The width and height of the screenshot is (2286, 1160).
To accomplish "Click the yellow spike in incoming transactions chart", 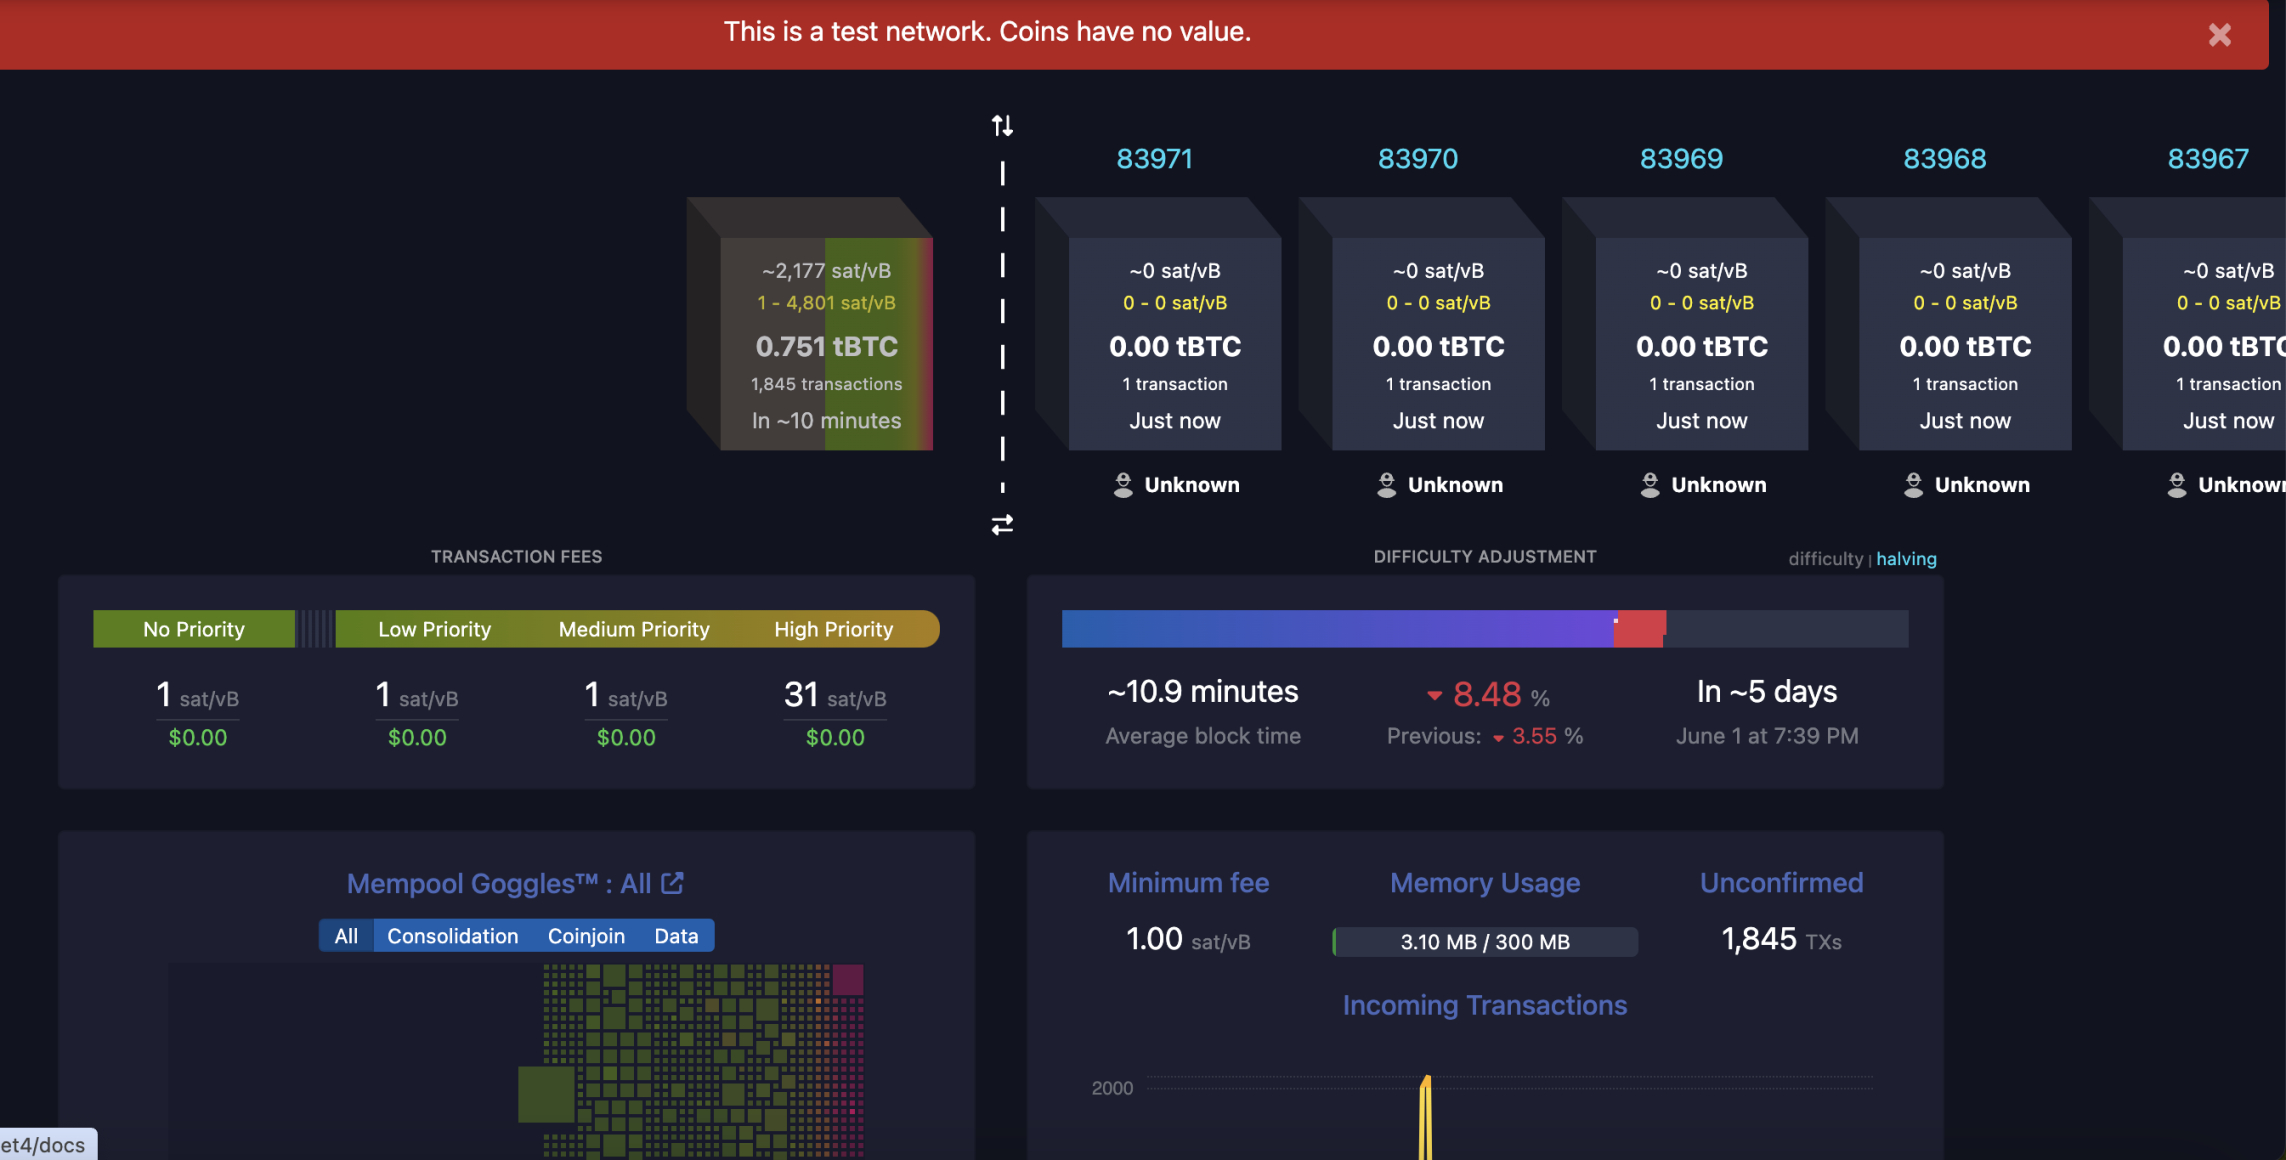I will point(1425,1118).
